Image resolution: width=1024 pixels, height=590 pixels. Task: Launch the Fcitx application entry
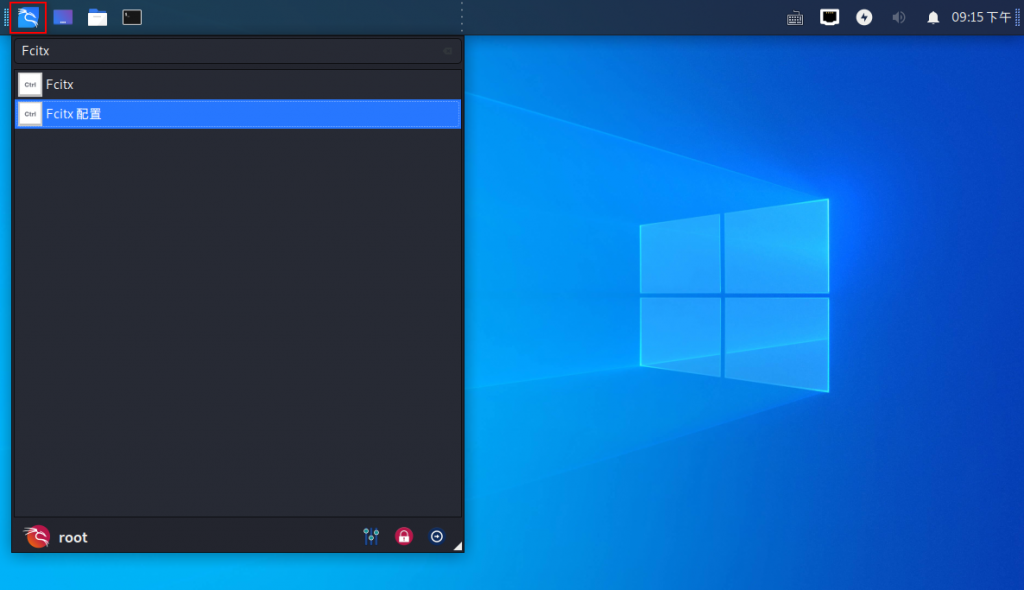tap(238, 84)
